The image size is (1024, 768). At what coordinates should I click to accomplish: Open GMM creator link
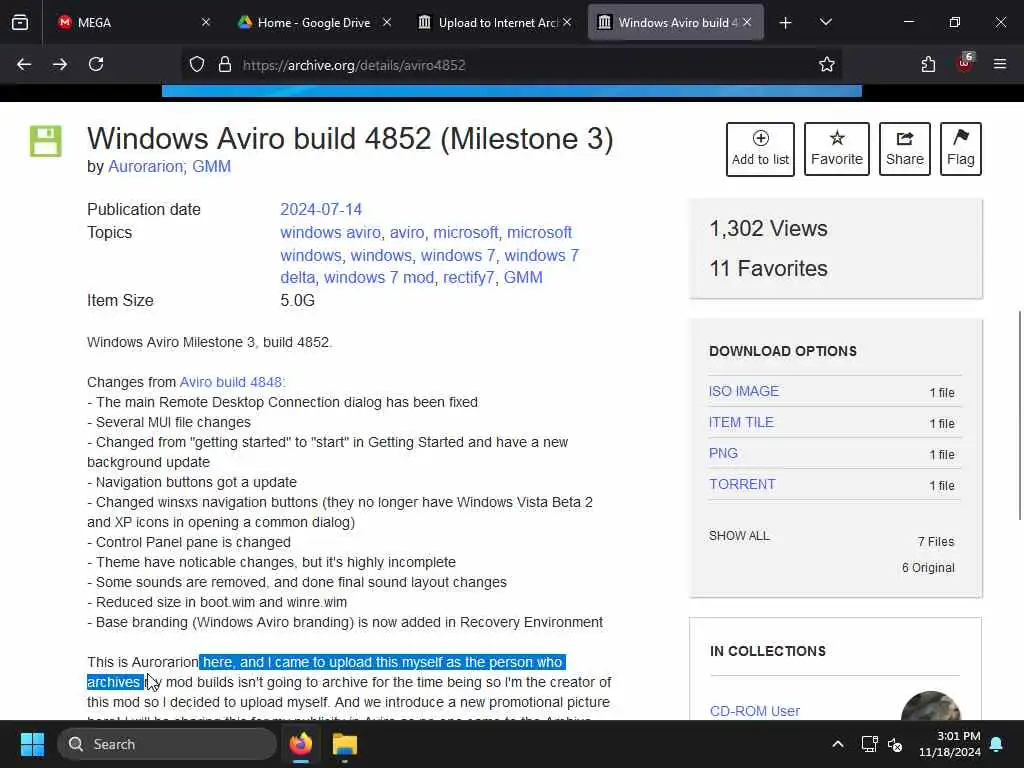pyautogui.click(x=211, y=167)
